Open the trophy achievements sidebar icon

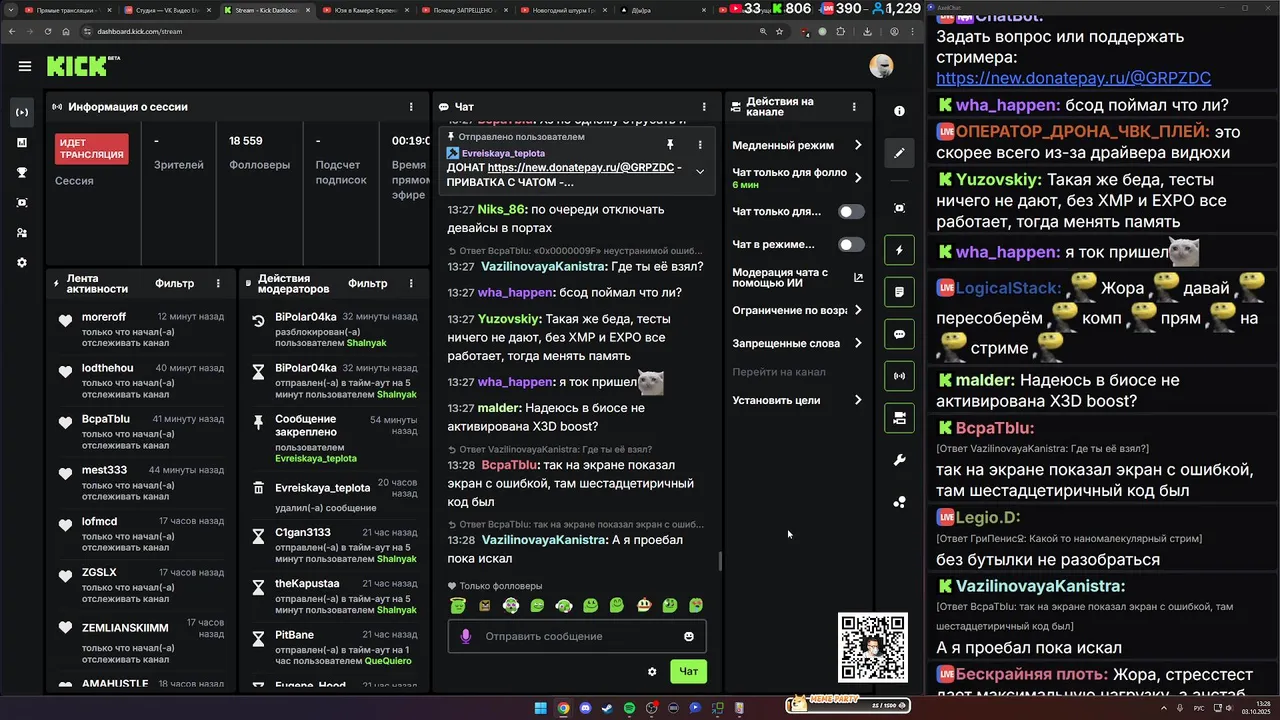pyautogui.click(x=22, y=172)
